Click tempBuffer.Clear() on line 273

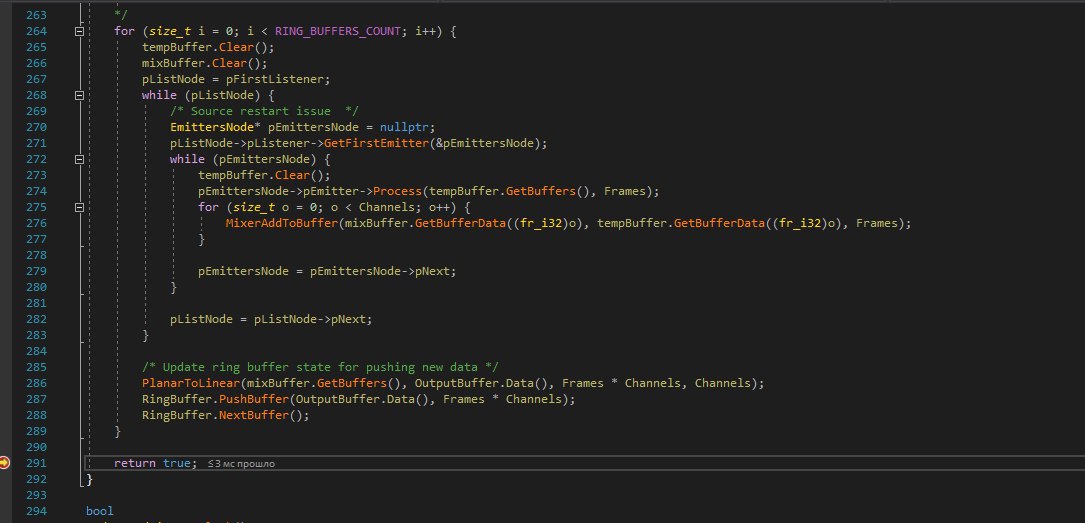[x=264, y=175]
